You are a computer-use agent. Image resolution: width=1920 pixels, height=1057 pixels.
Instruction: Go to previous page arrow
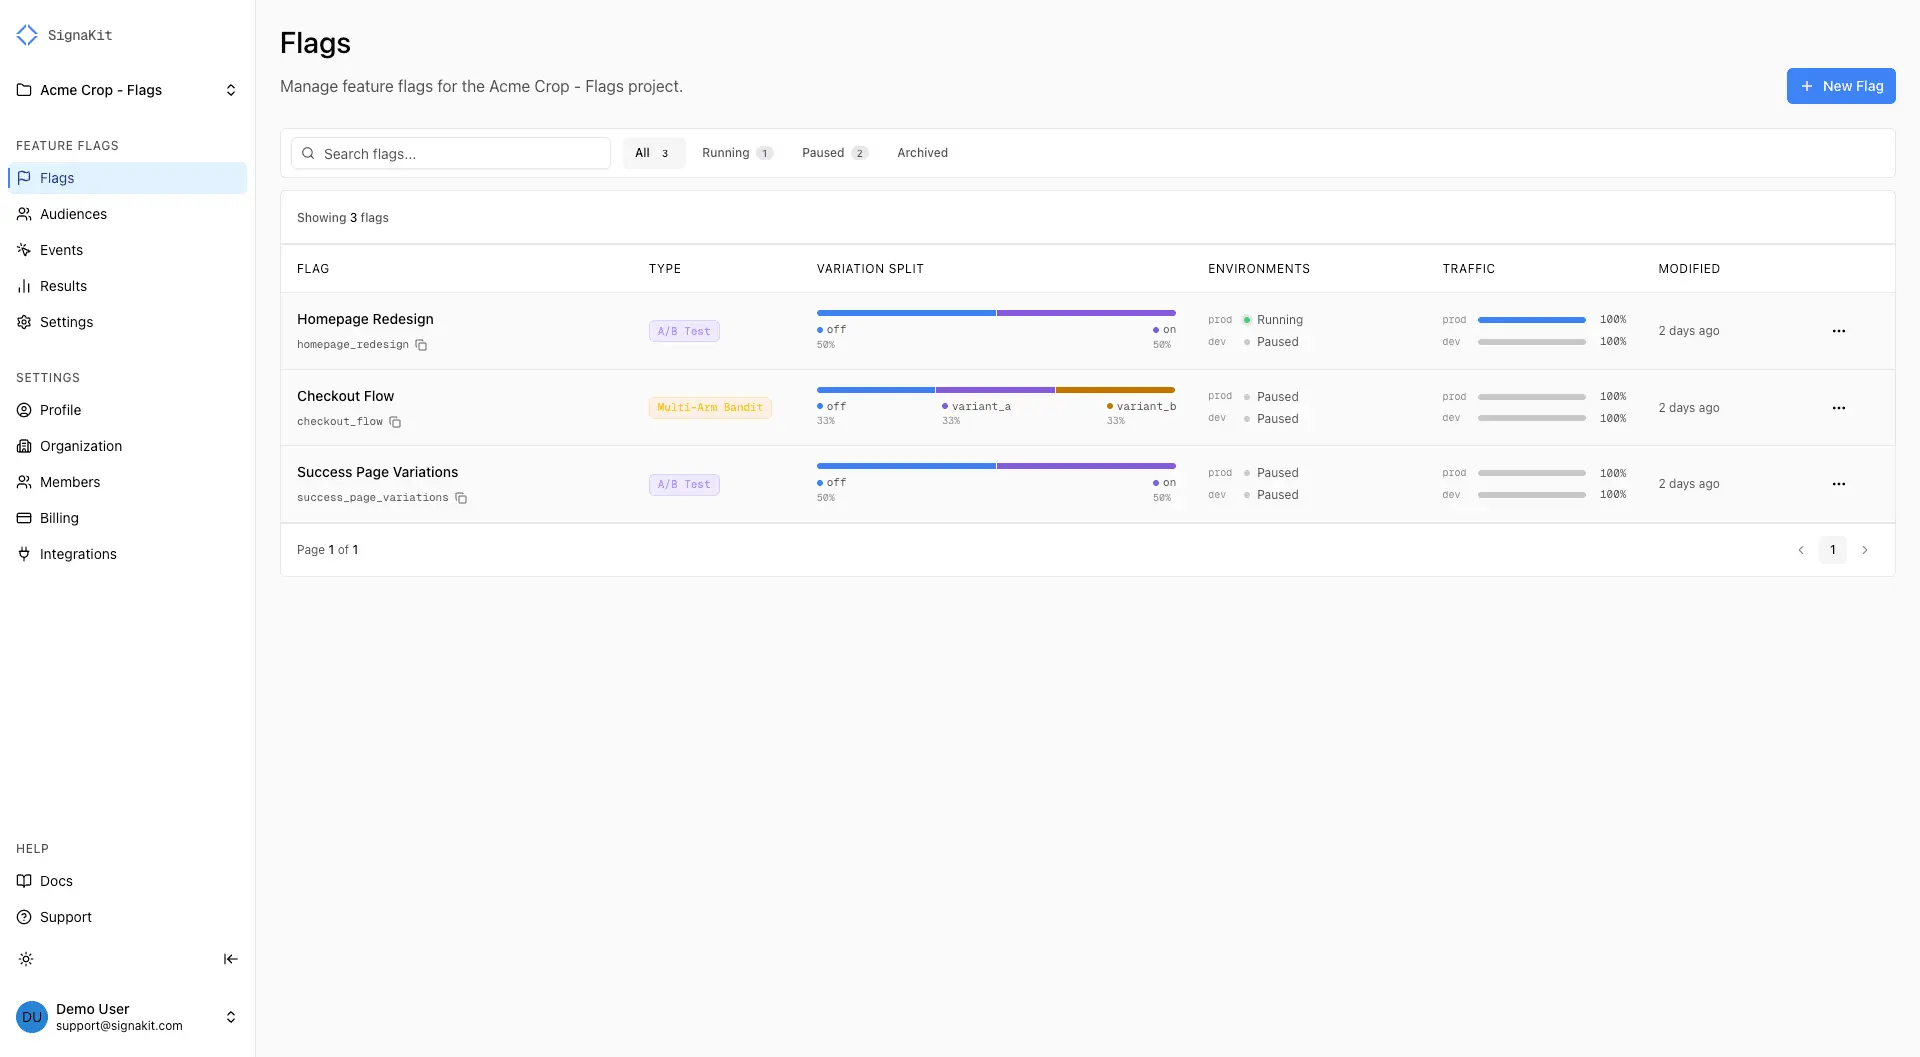coord(1801,550)
